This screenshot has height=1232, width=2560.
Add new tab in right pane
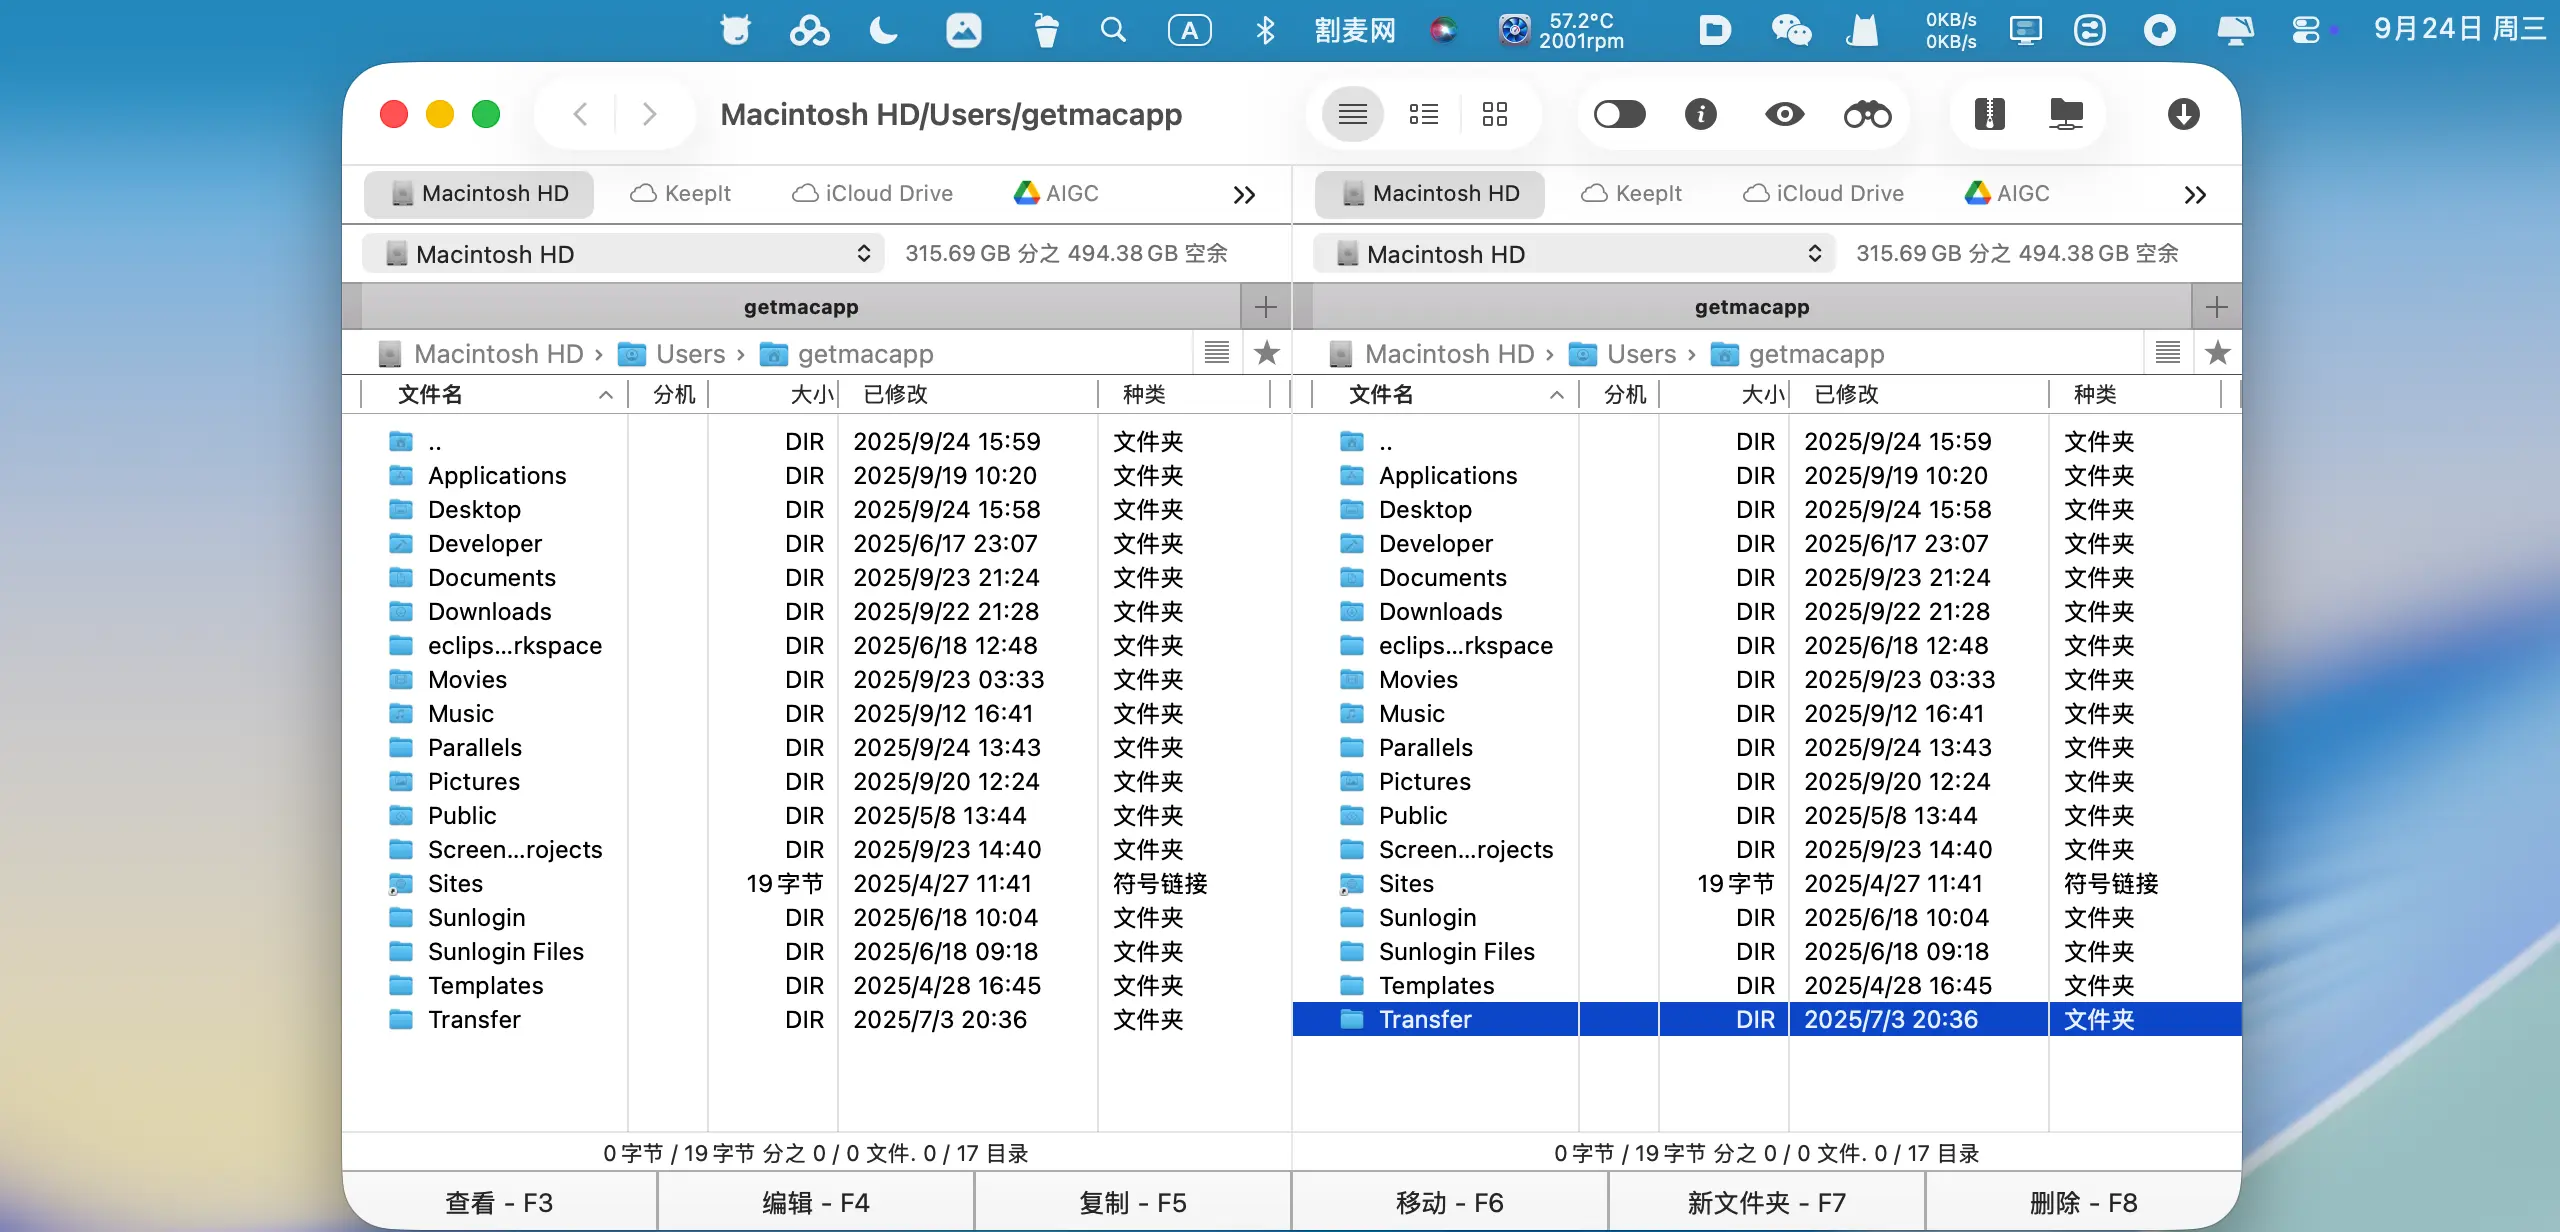pos(2216,307)
